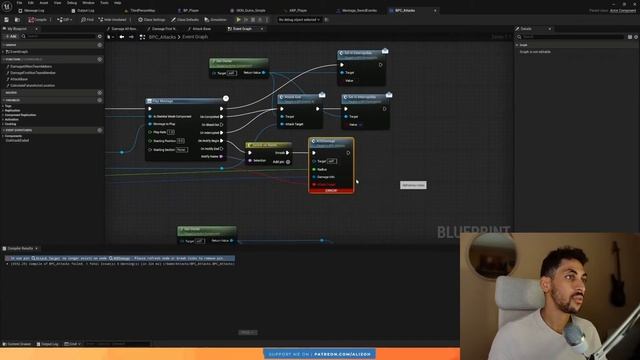Open My Blueprint view options gear
The width and height of the screenshot is (640, 360).
(x=100, y=36)
